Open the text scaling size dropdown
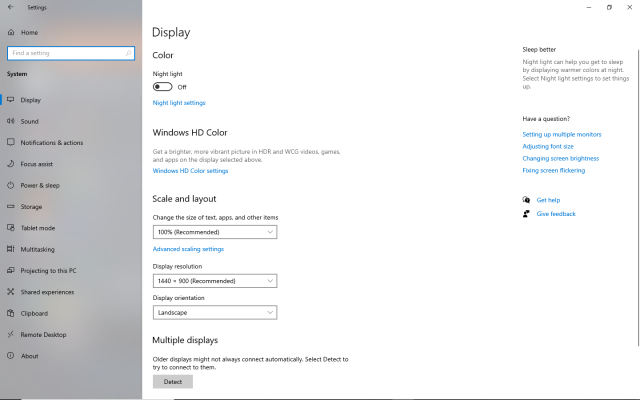Screen dimensions: 640x400 214,232
